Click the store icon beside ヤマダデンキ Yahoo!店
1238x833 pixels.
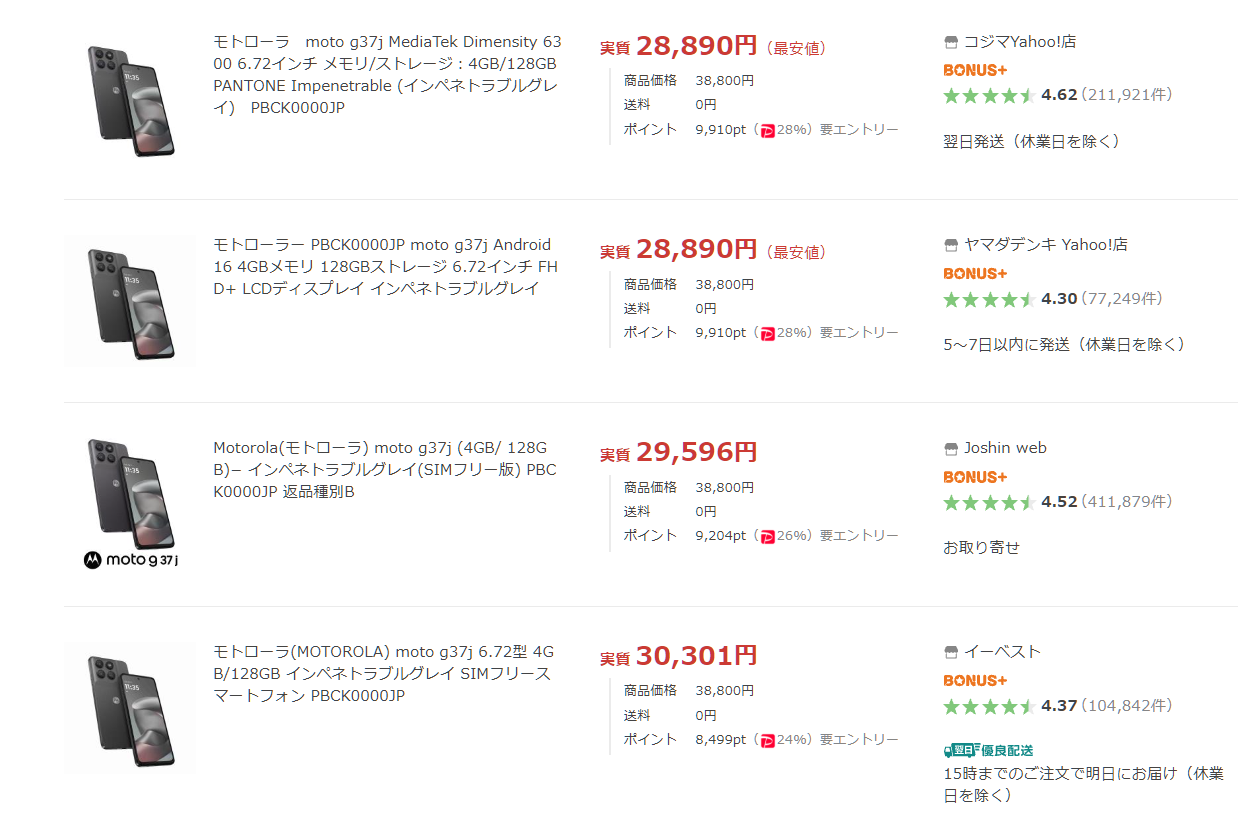point(951,245)
